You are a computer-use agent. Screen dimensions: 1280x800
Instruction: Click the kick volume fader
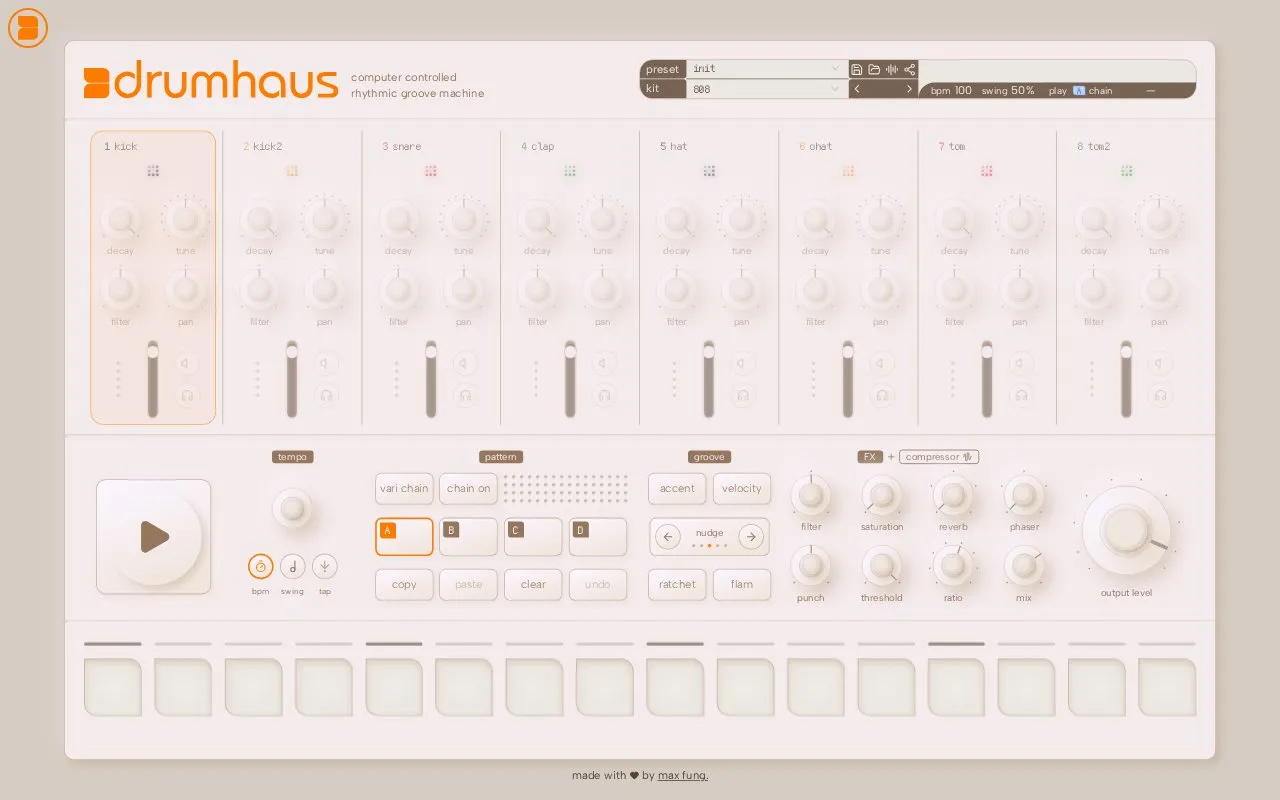click(x=153, y=379)
